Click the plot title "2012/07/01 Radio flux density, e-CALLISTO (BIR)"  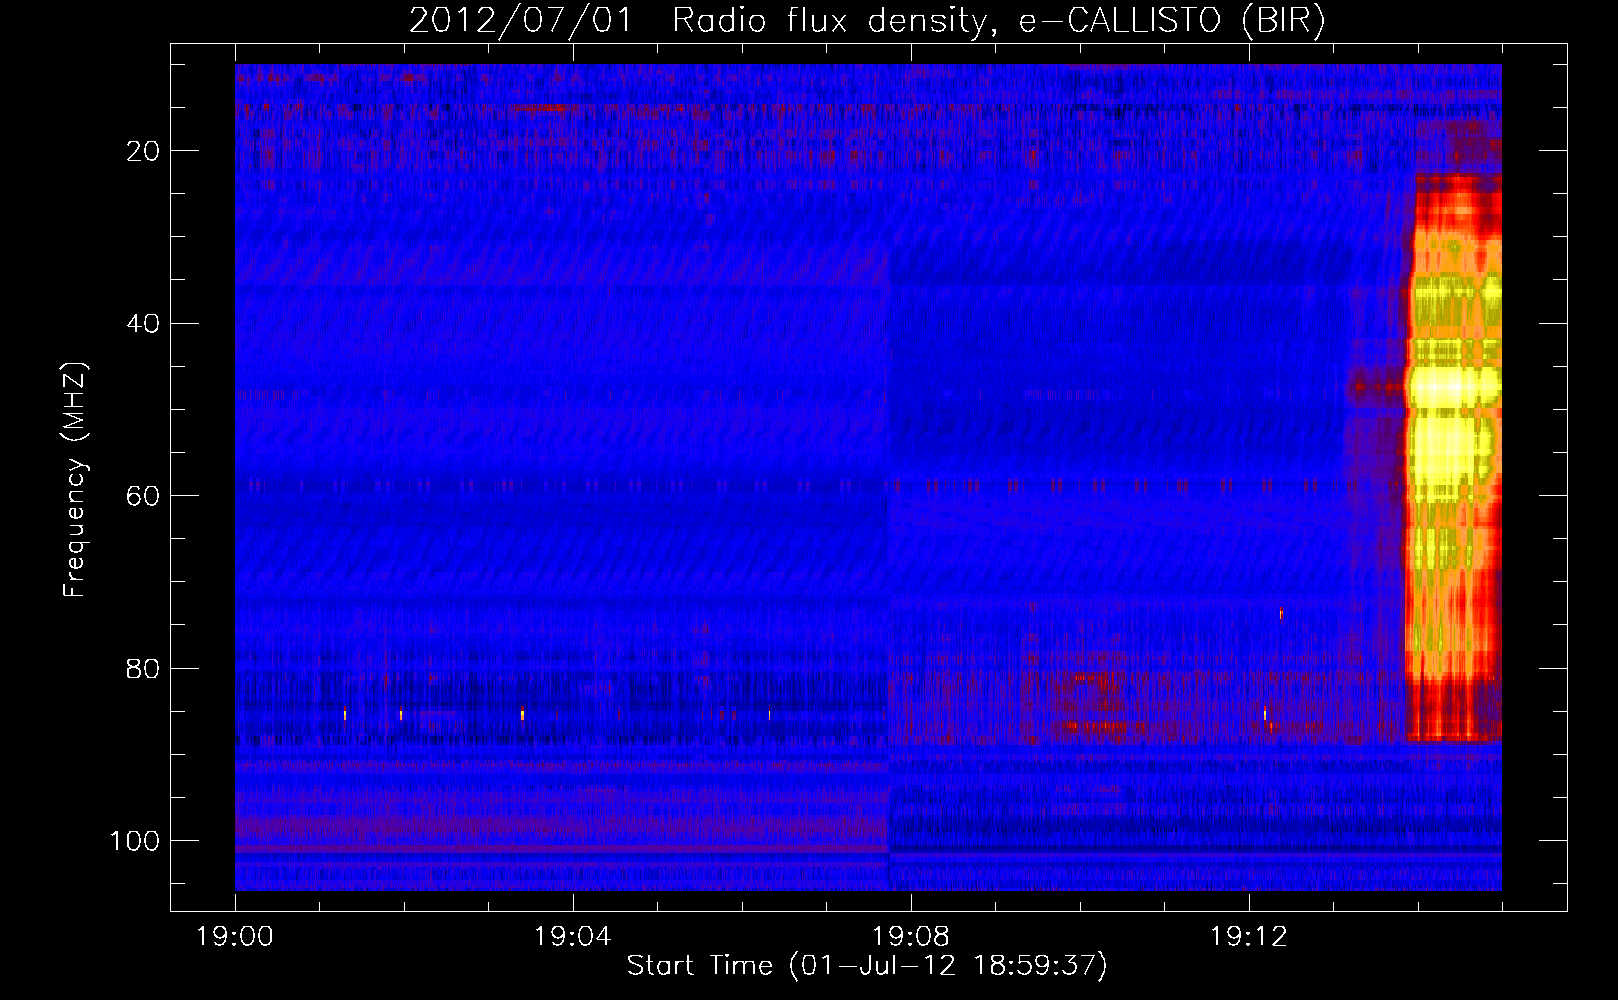click(867, 21)
